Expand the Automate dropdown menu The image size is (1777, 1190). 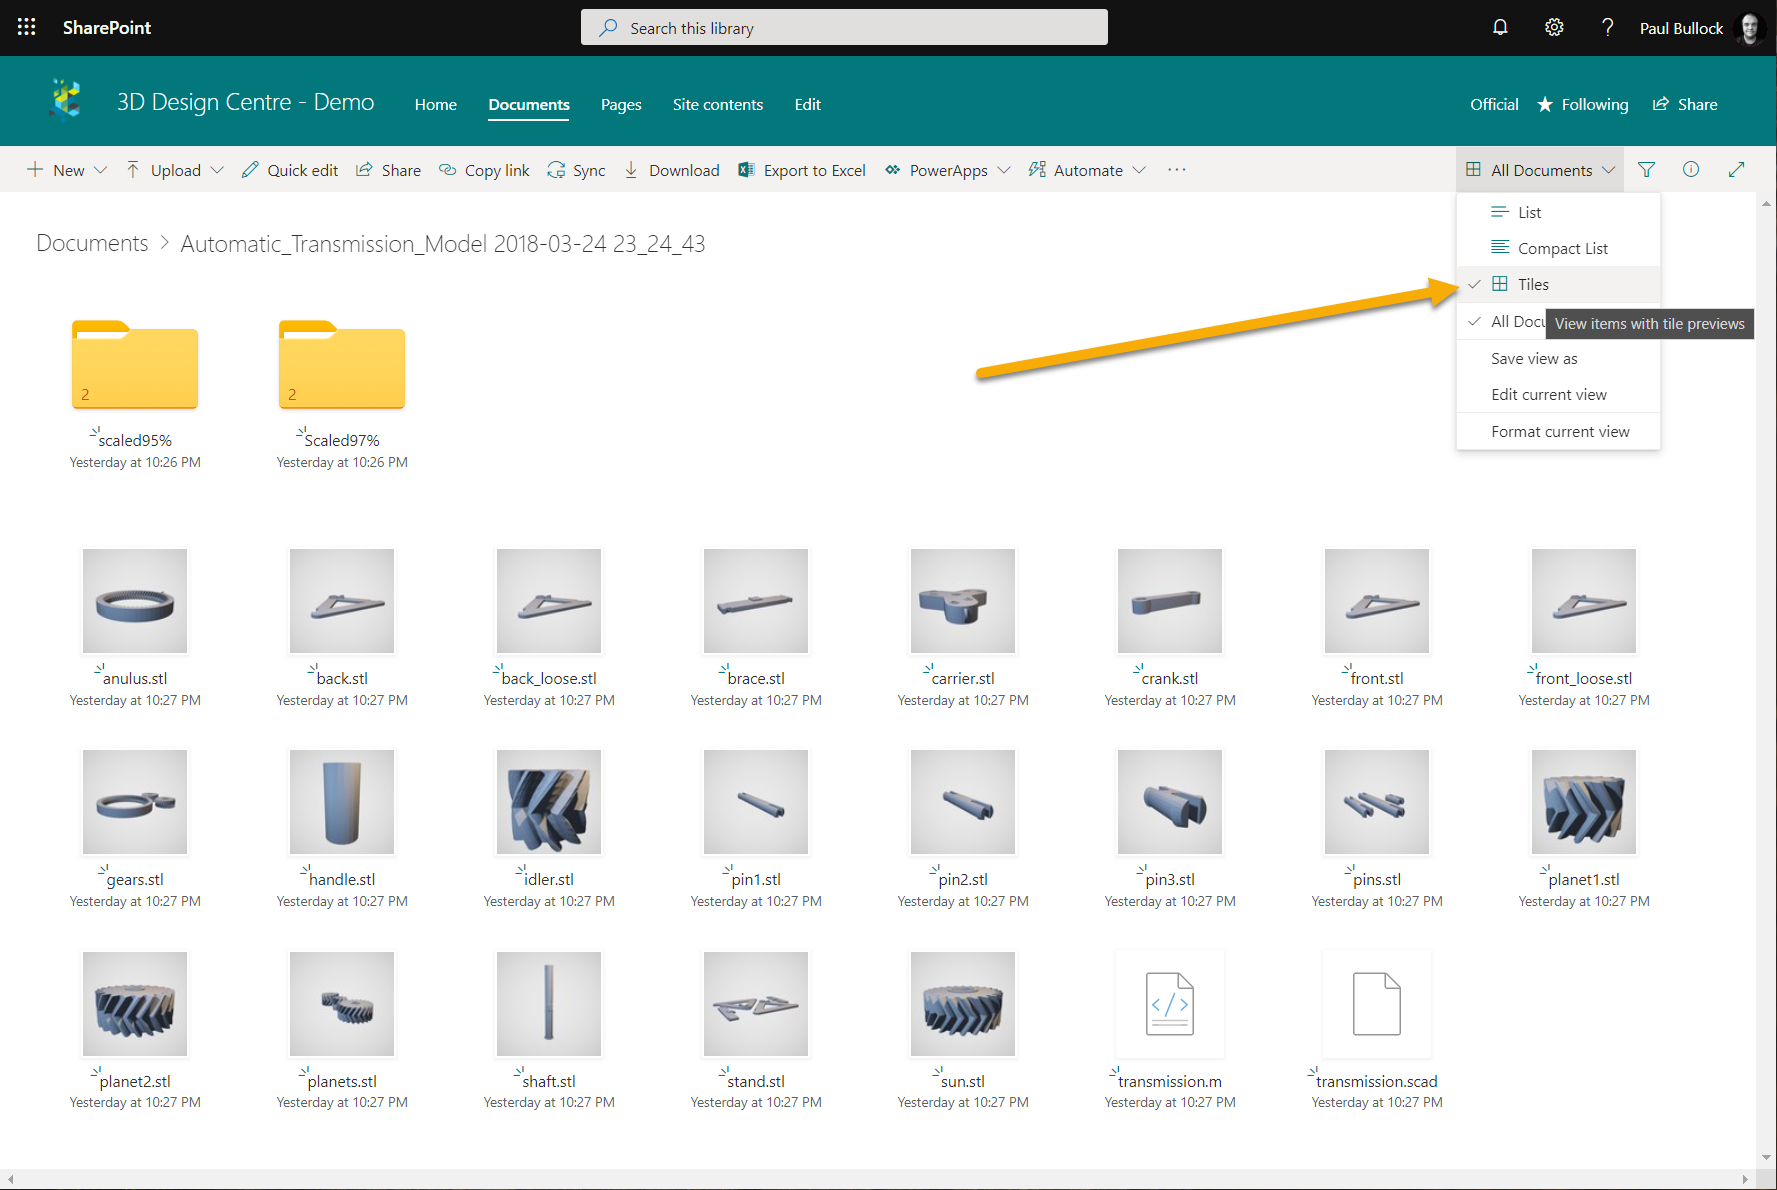coord(1087,170)
